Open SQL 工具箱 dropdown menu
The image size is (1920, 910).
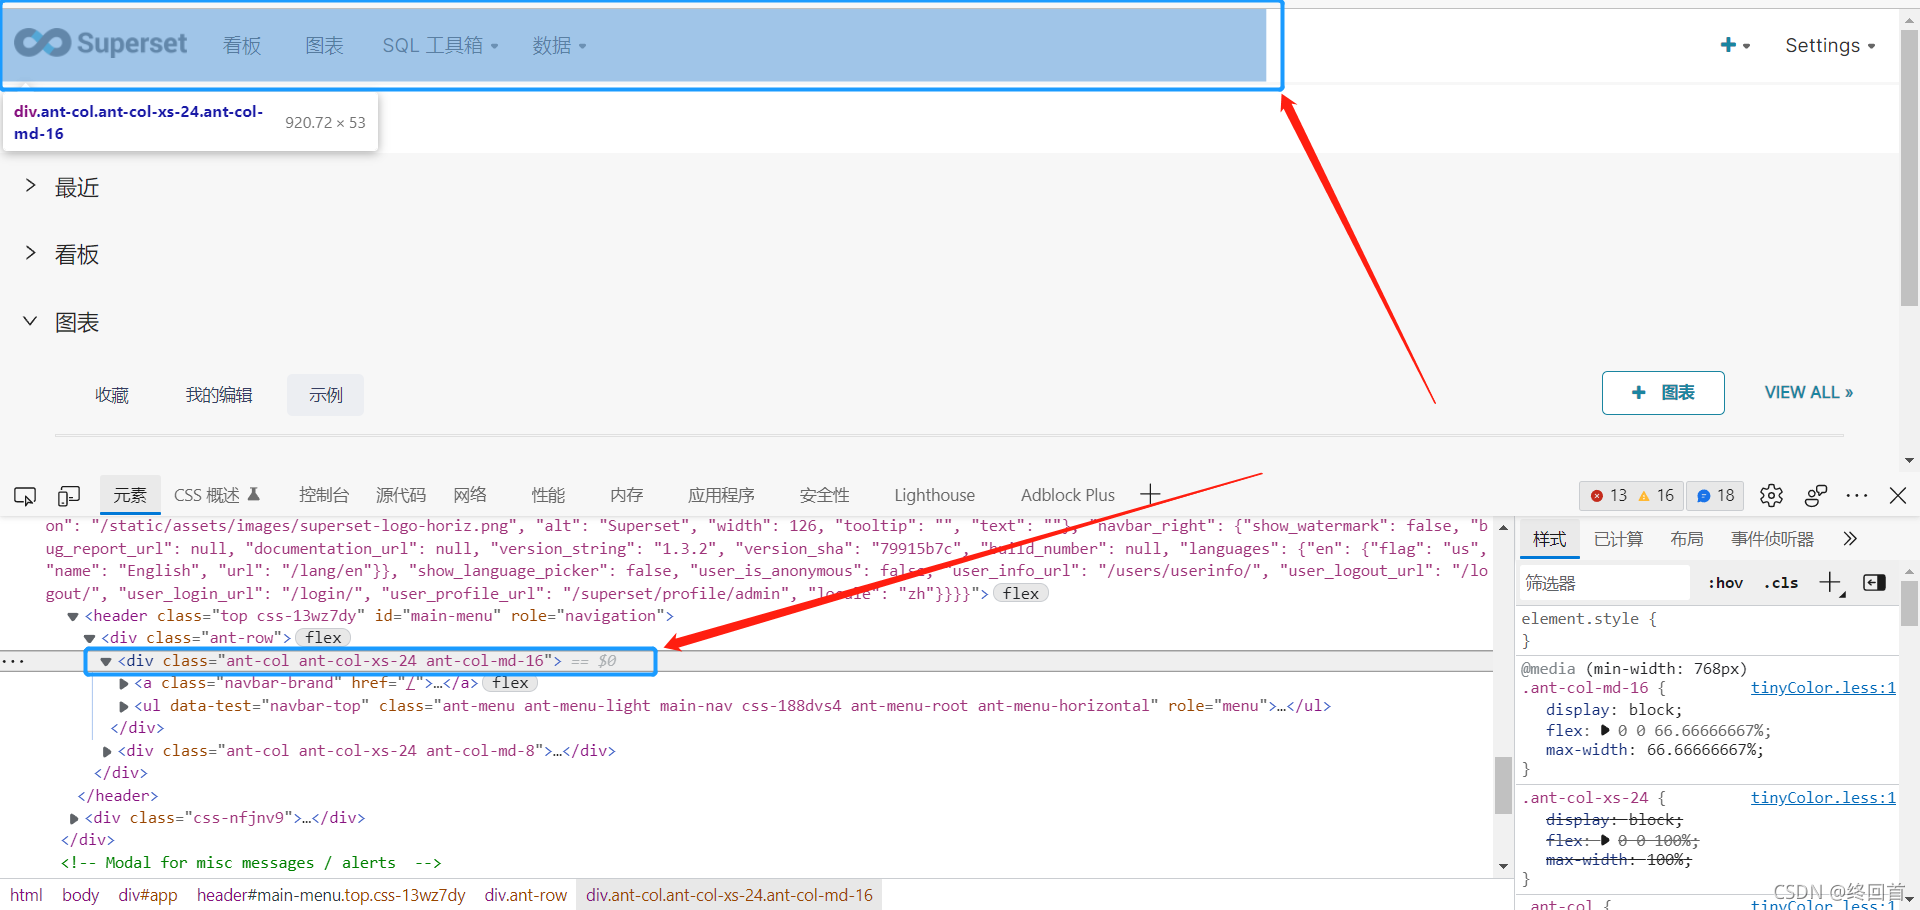[x=440, y=45]
